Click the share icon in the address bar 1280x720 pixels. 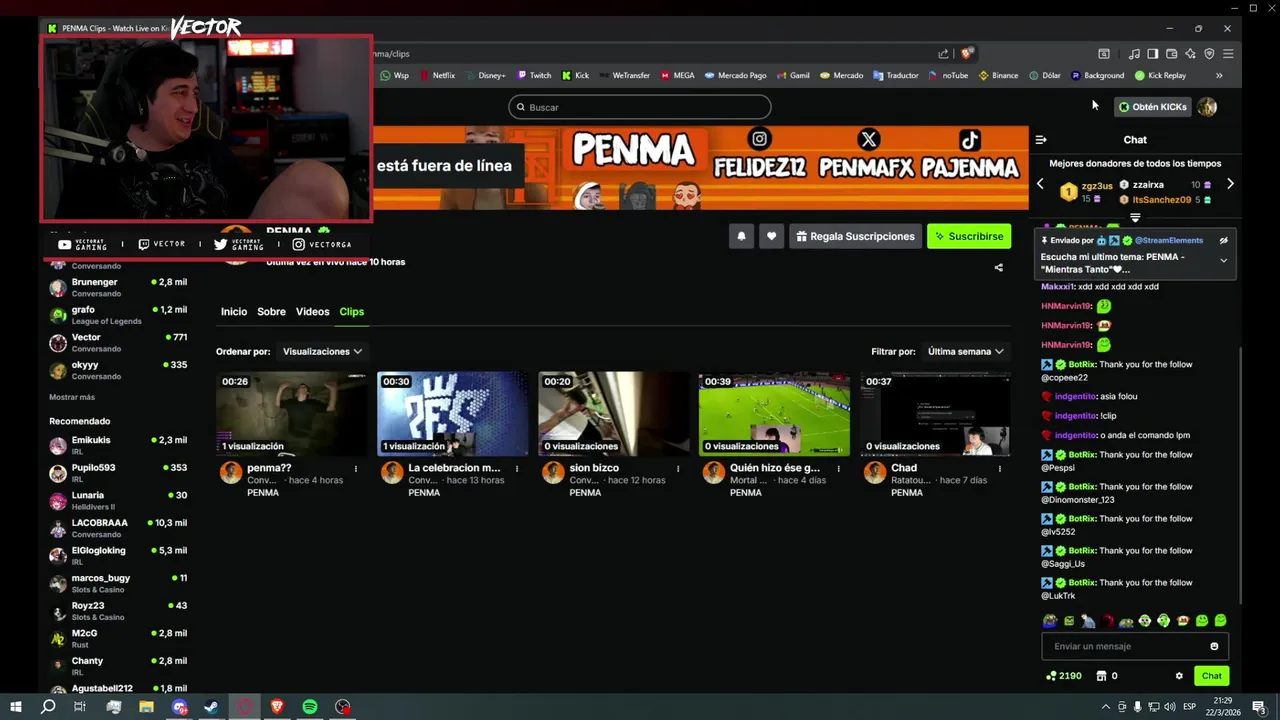tap(943, 54)
